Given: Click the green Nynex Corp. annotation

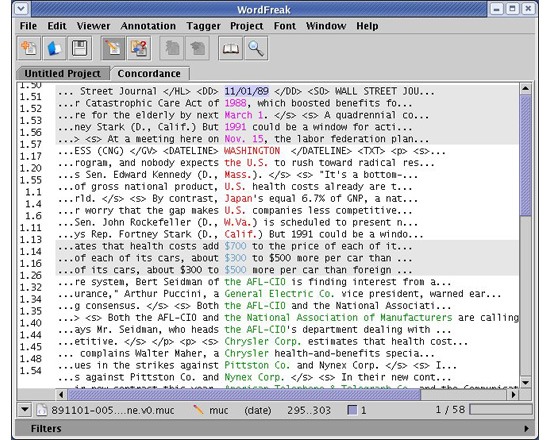Looking at the screenshot, I should tap(254, 378).
